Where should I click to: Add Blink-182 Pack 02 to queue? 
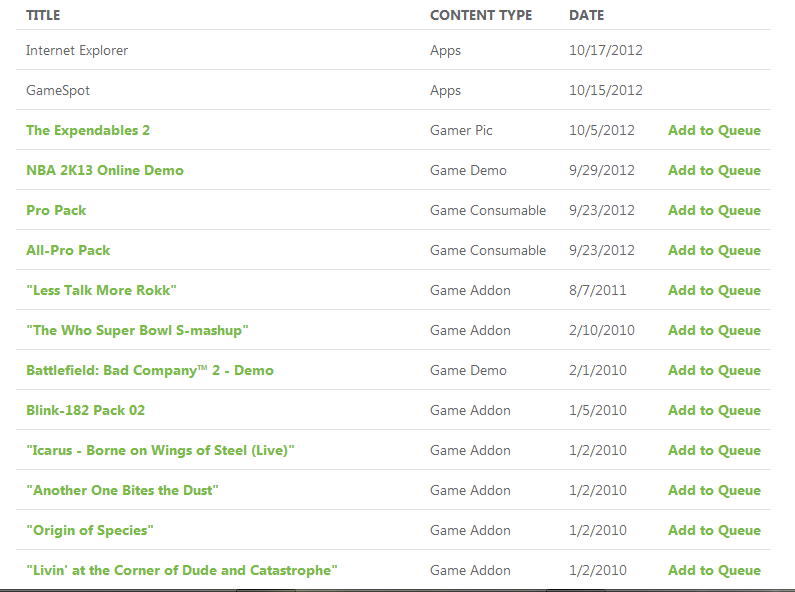click(x=714, y=411)
